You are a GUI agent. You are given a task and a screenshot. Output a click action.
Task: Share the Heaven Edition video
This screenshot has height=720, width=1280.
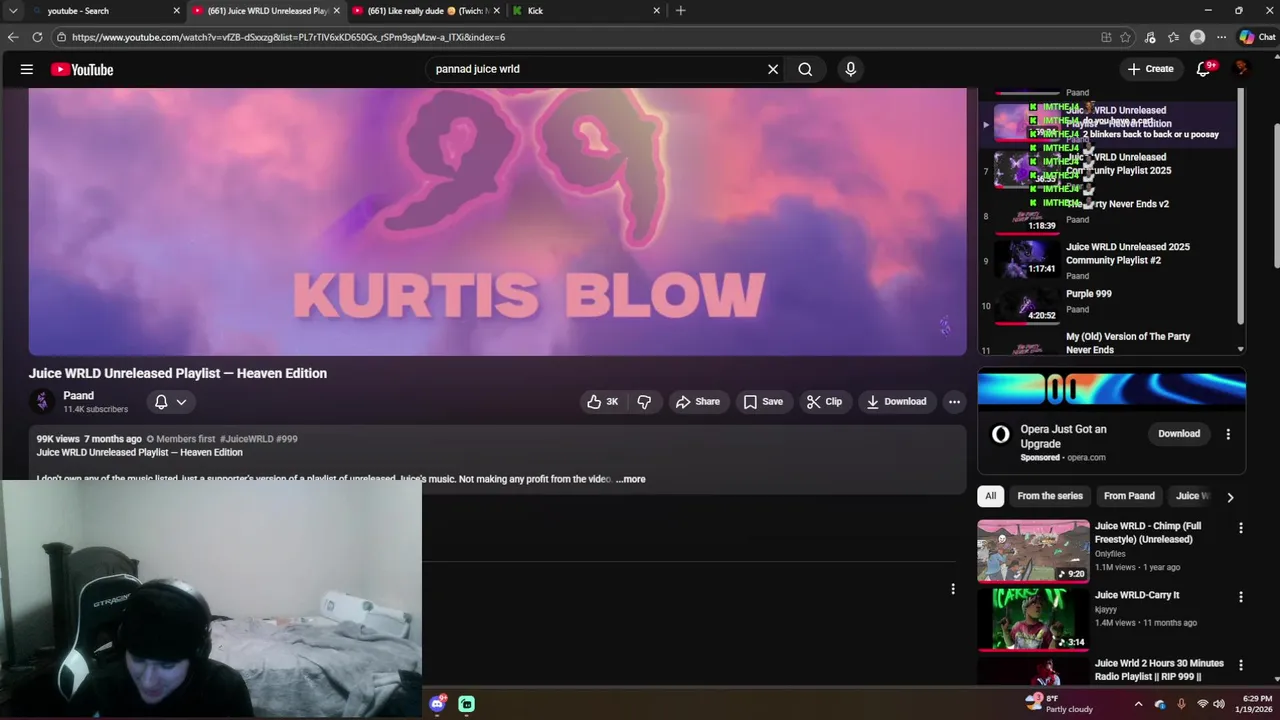(698, 402)
